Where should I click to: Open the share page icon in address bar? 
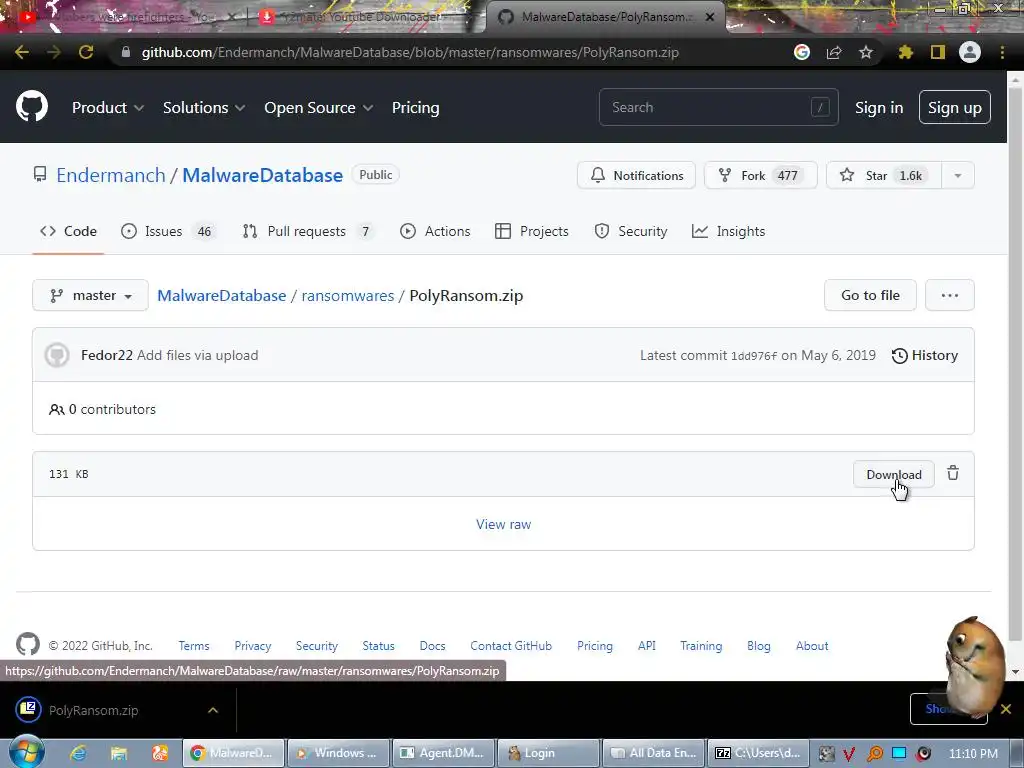point(834,52)
